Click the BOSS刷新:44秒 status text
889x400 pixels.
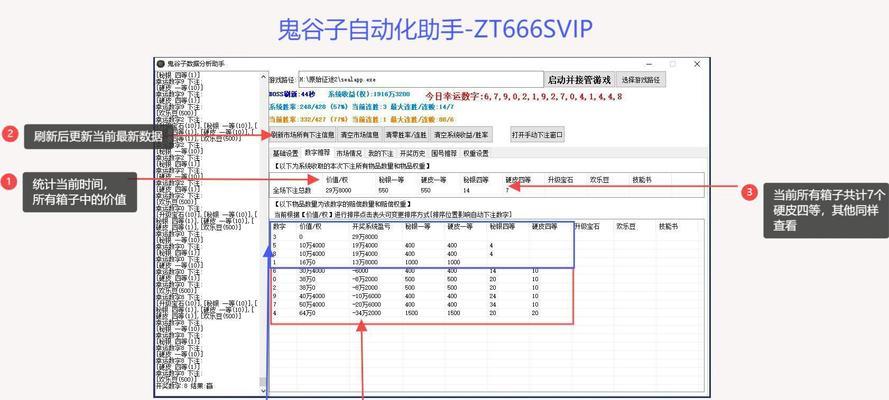coord(292,94)
